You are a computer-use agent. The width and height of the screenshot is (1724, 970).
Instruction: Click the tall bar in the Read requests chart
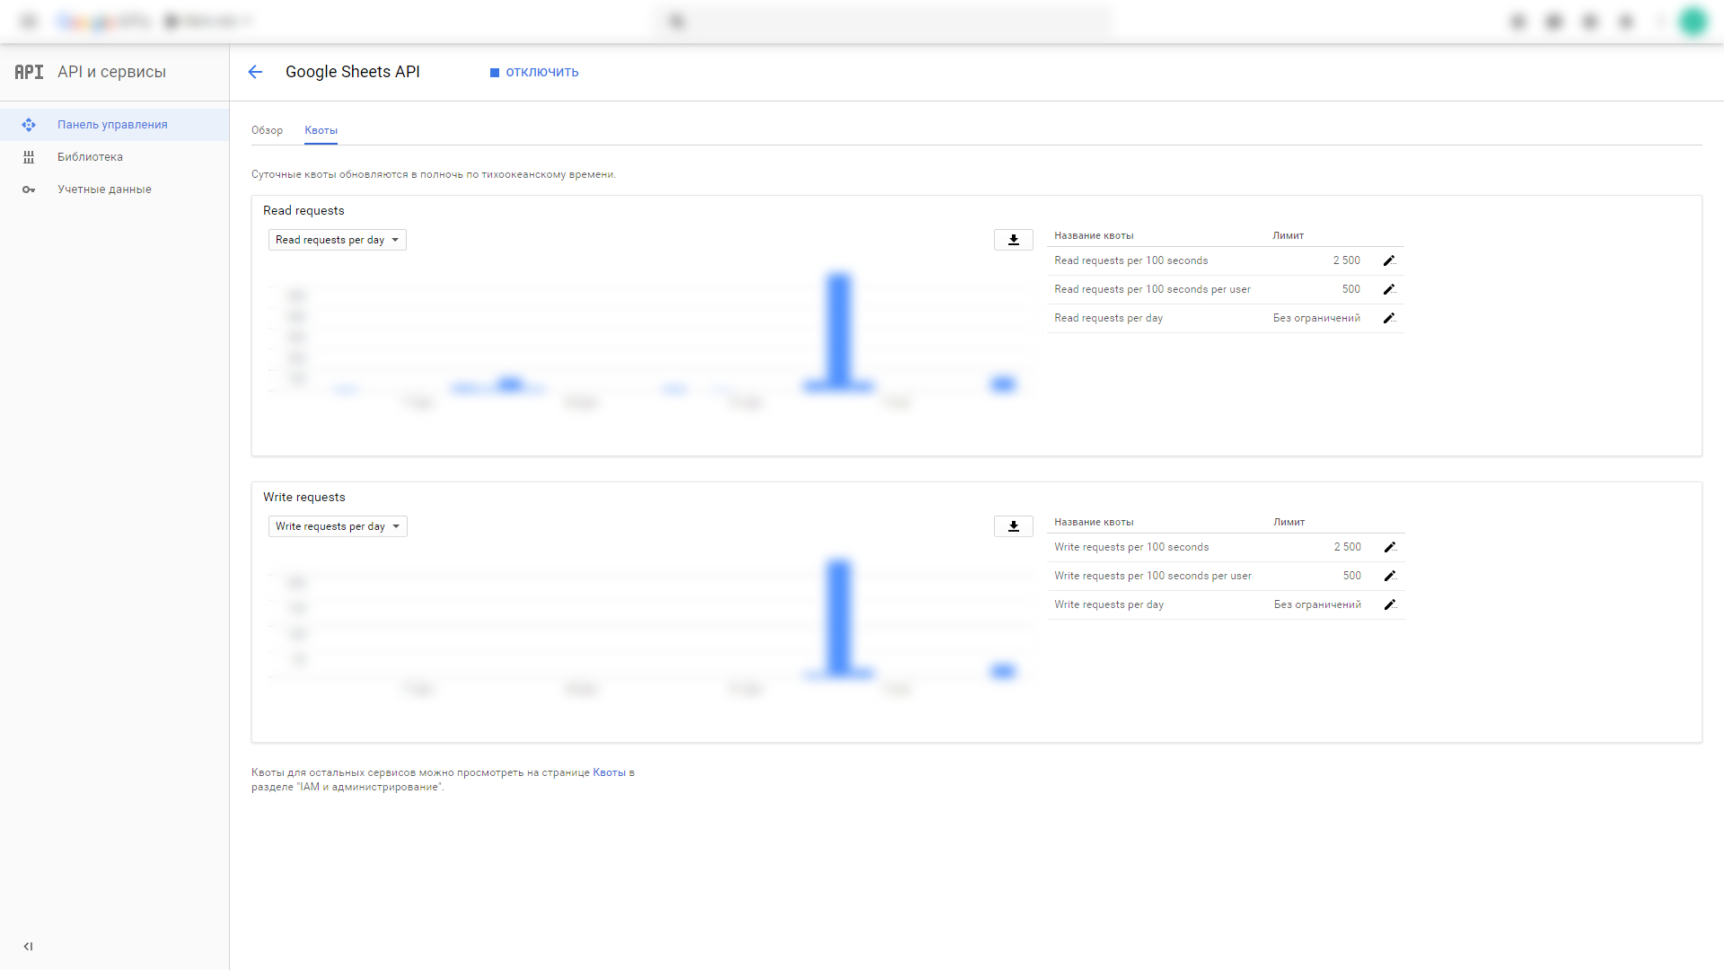click(839, 330)
